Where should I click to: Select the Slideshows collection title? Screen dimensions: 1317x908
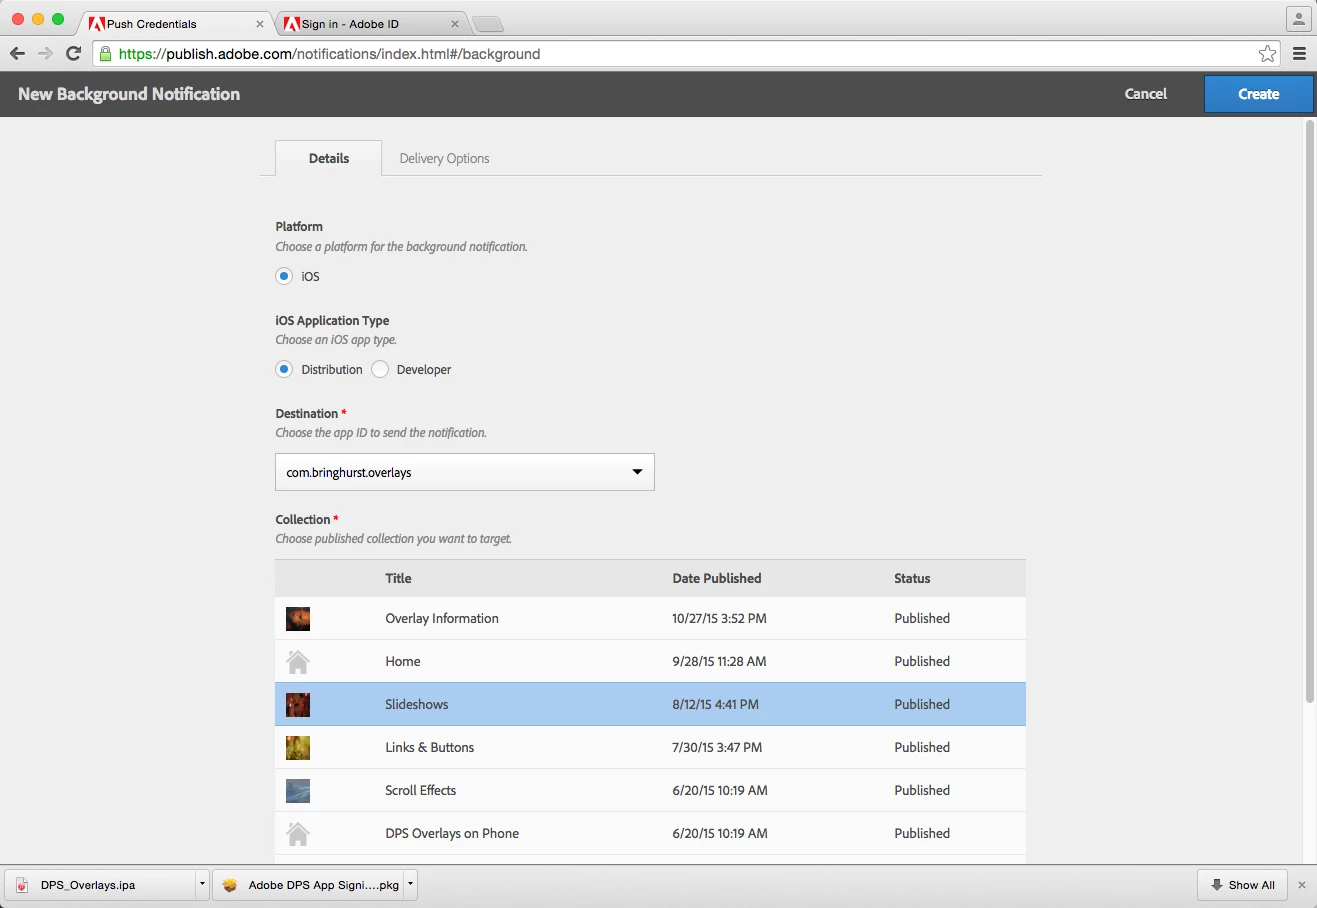417,705
